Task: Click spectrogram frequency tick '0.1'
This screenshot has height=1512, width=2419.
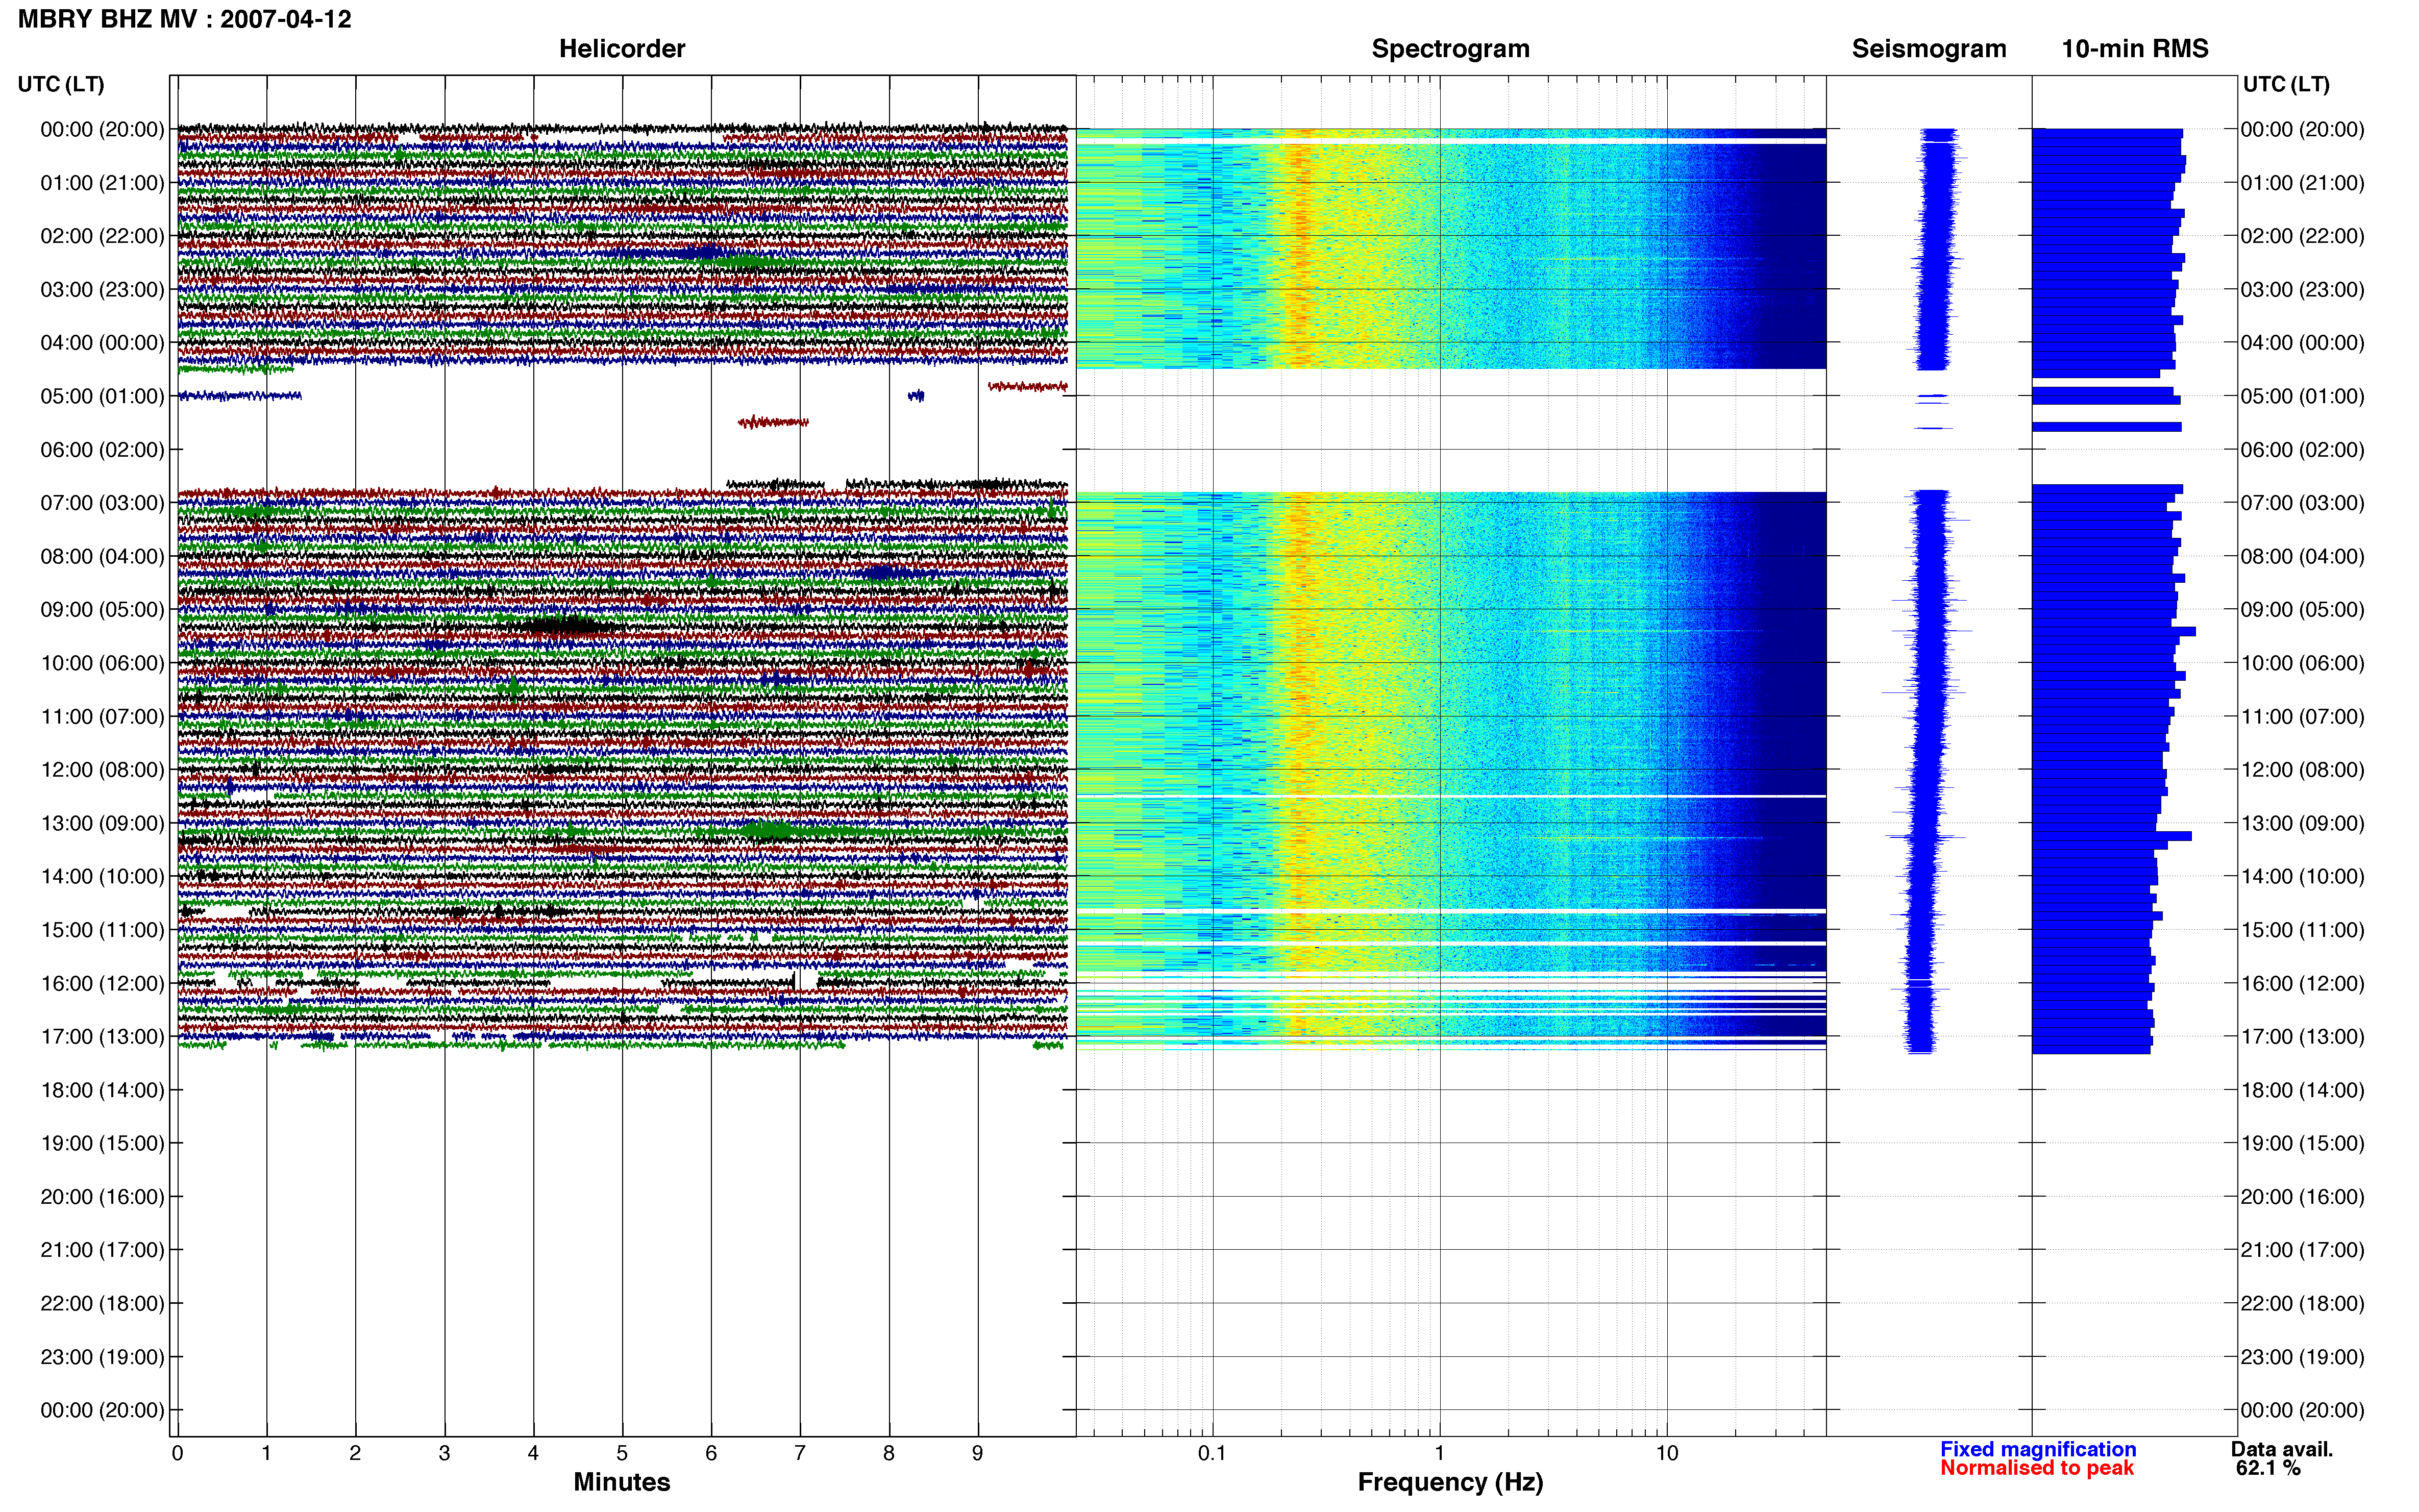Action: (1212, 1453)
